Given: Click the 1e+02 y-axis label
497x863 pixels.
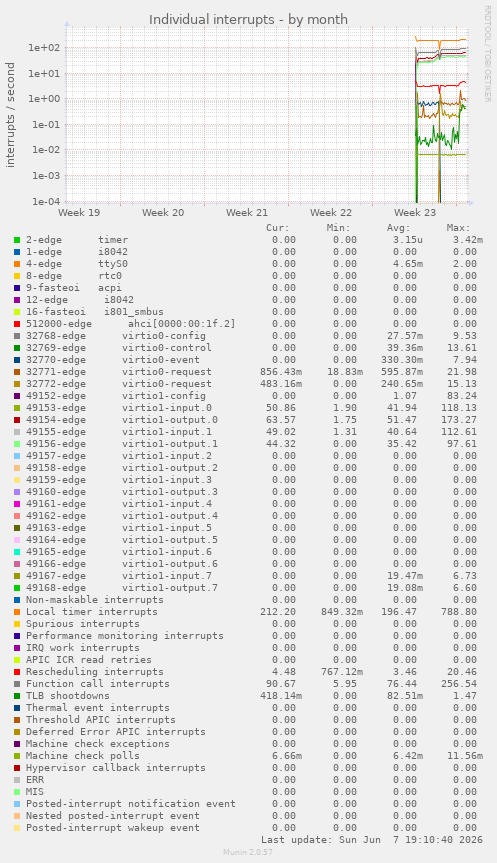Looking at the screenshot, I should 43,48.
